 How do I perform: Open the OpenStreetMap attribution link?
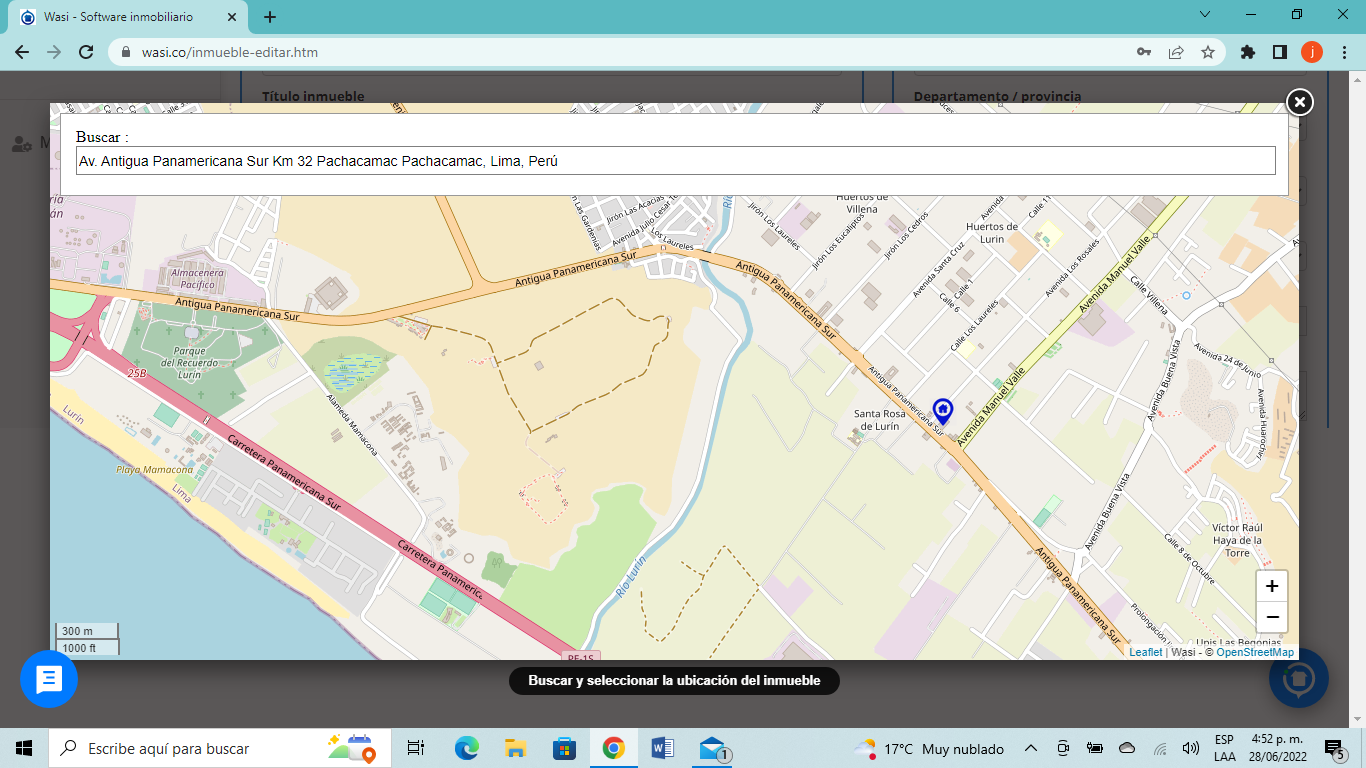(x=1255, y=652)
